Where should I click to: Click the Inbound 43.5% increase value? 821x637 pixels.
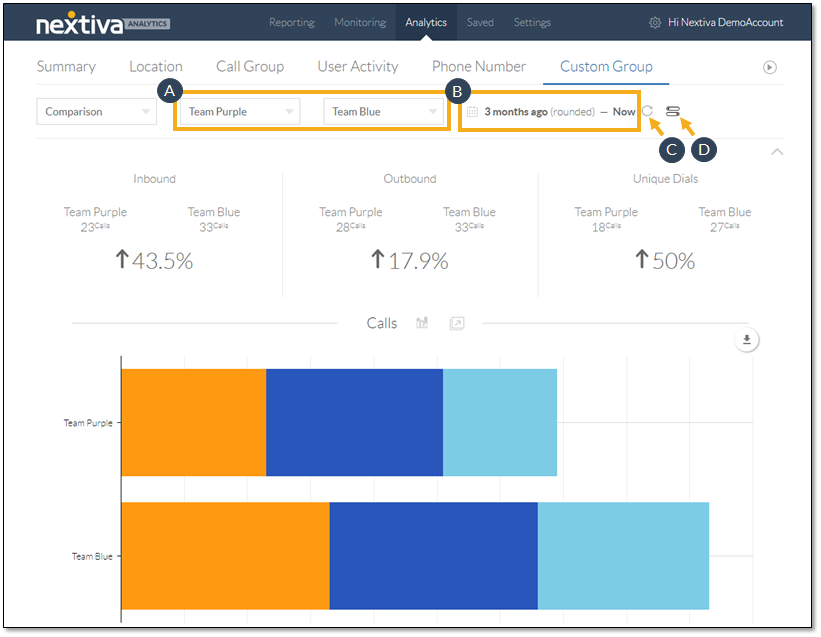154,260
